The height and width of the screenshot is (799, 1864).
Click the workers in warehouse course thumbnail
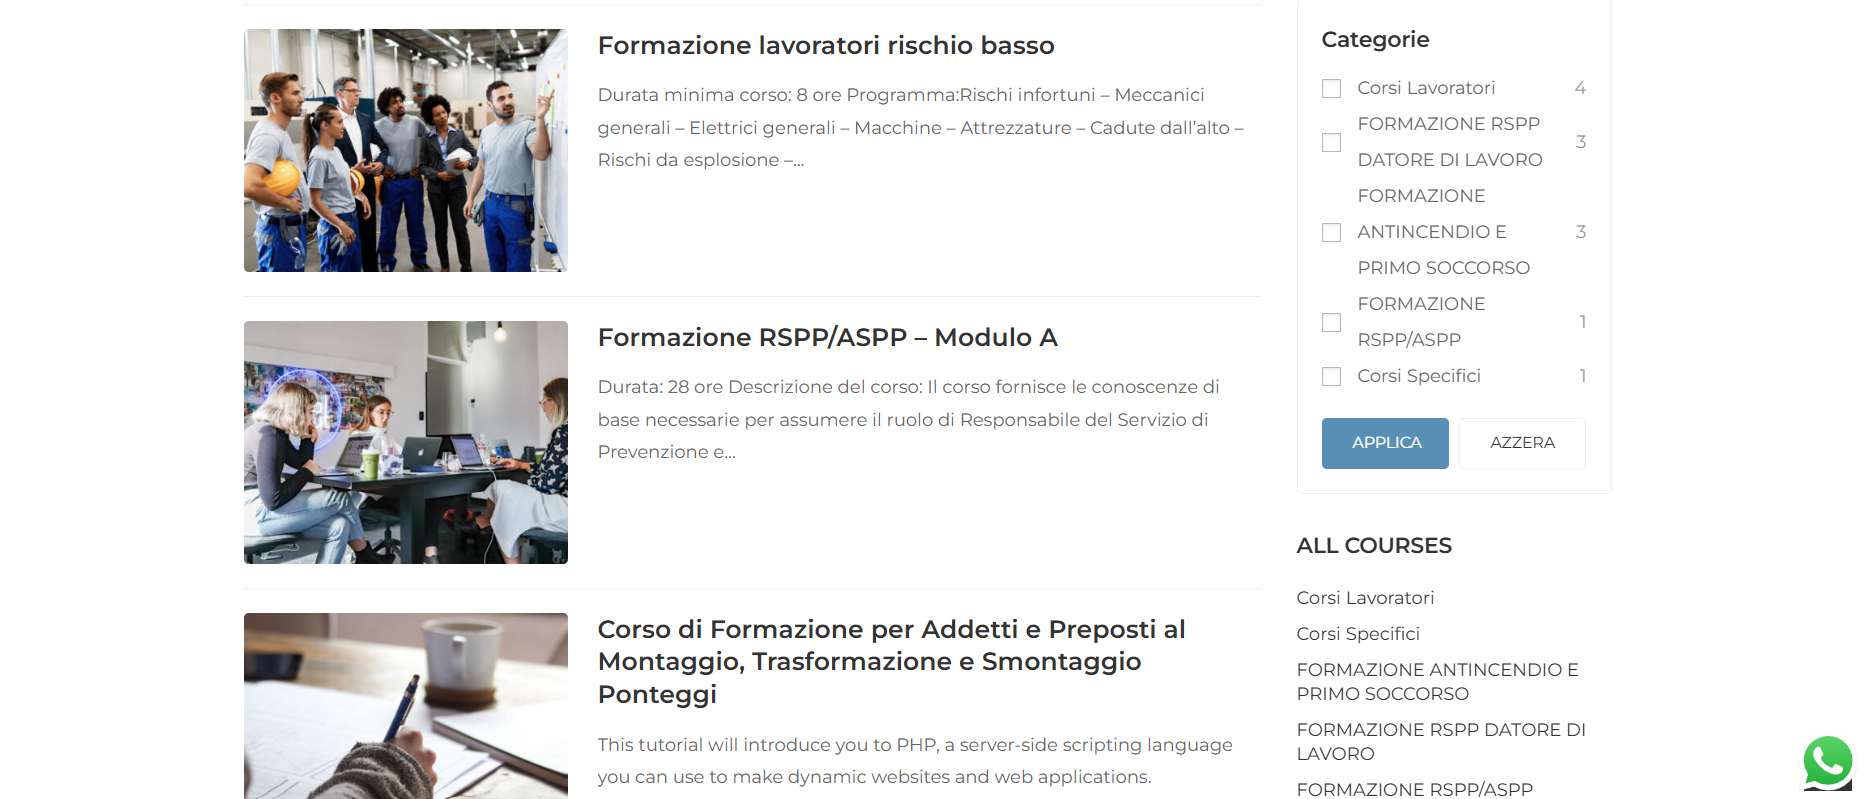[405, 150]
